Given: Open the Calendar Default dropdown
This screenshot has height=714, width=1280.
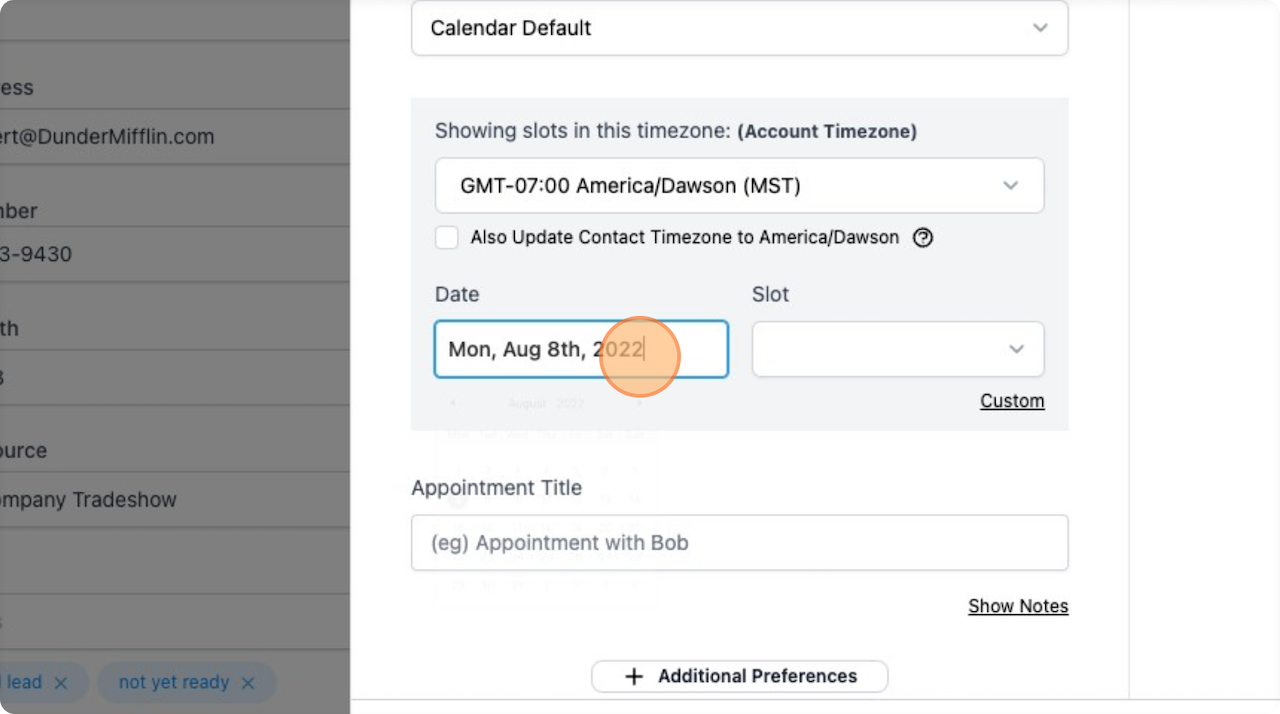Looking at the screenshot, I should (739, 28).
